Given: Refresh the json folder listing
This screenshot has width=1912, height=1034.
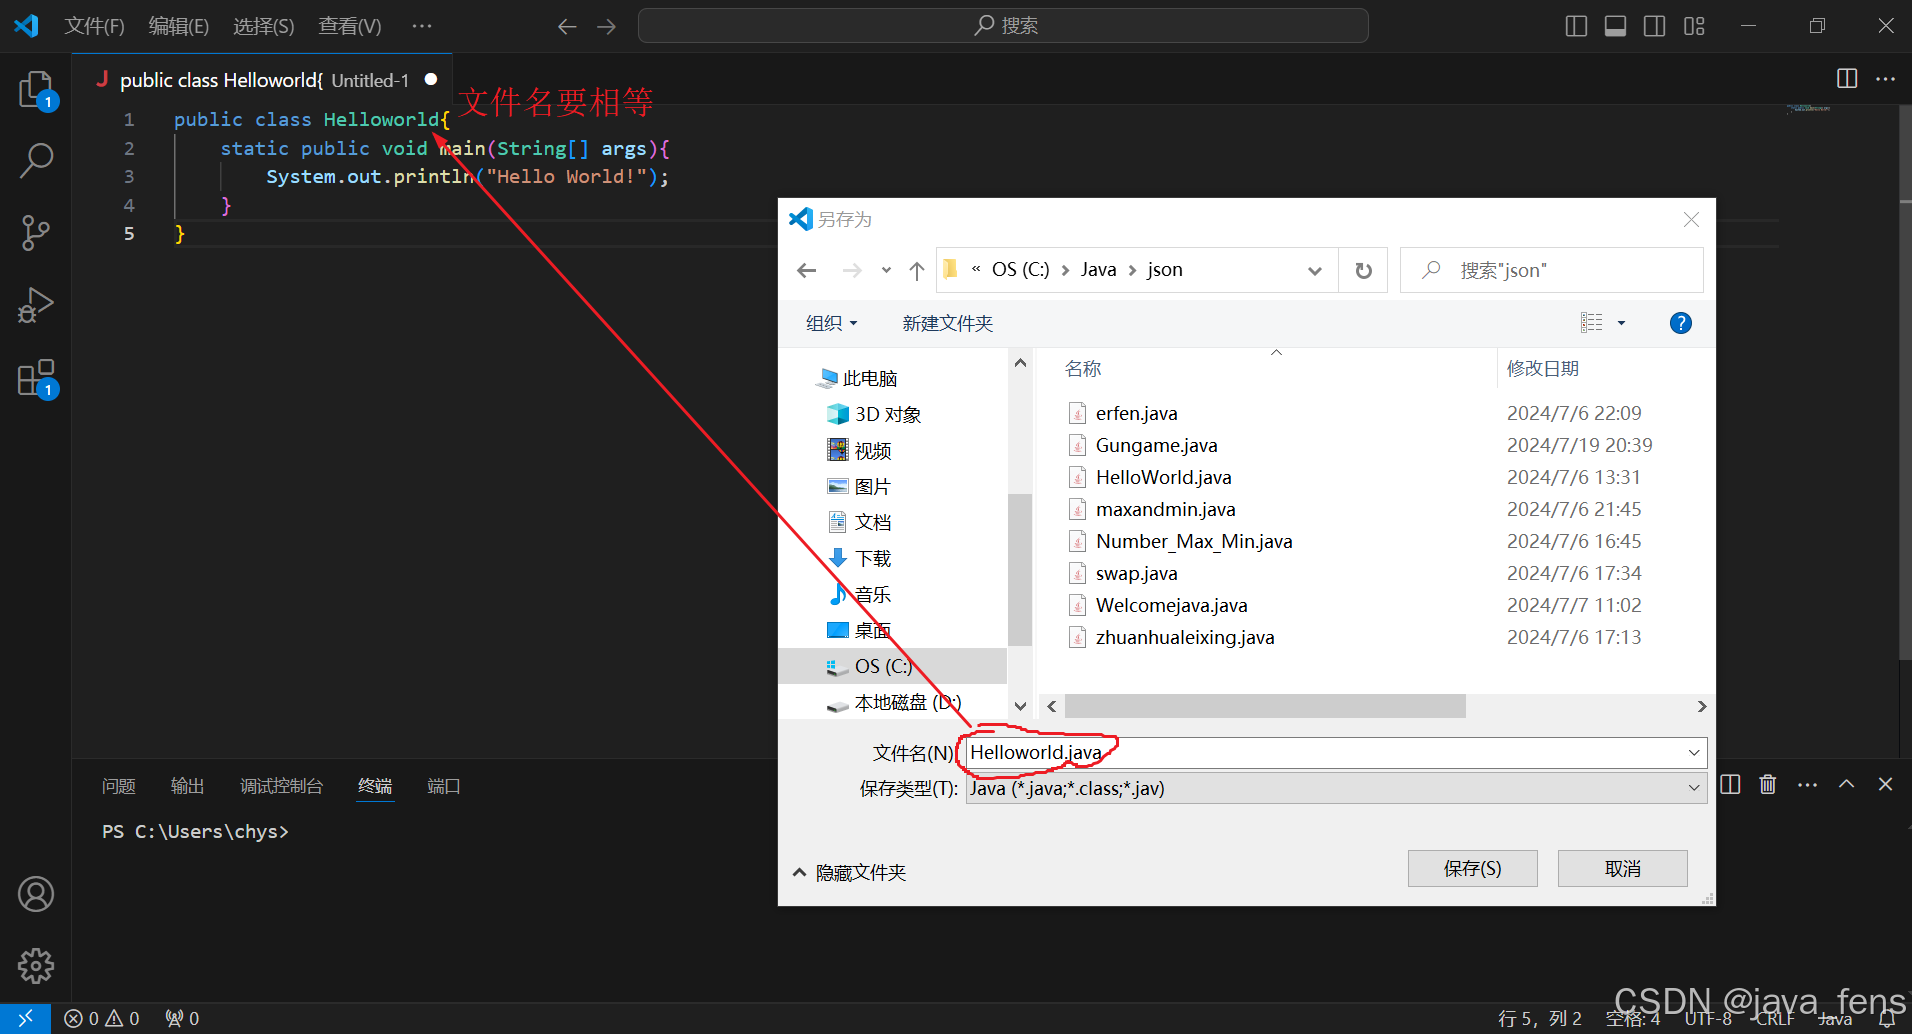Looking at the screenshot, I should click(1363, 270).
